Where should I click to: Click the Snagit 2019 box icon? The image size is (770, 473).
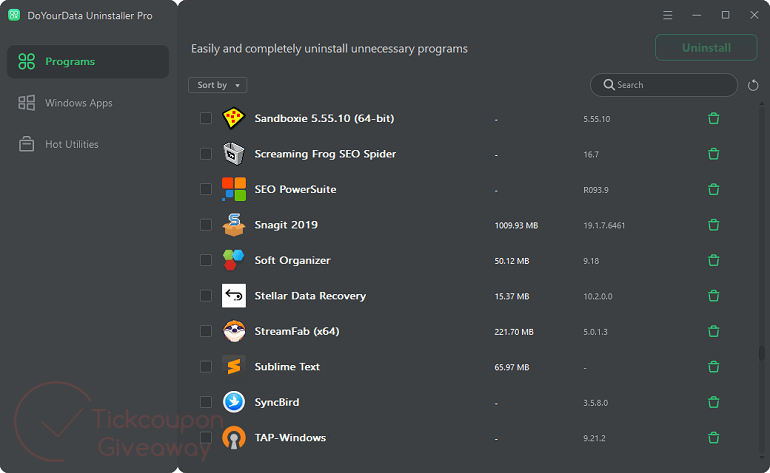point(234,225)
